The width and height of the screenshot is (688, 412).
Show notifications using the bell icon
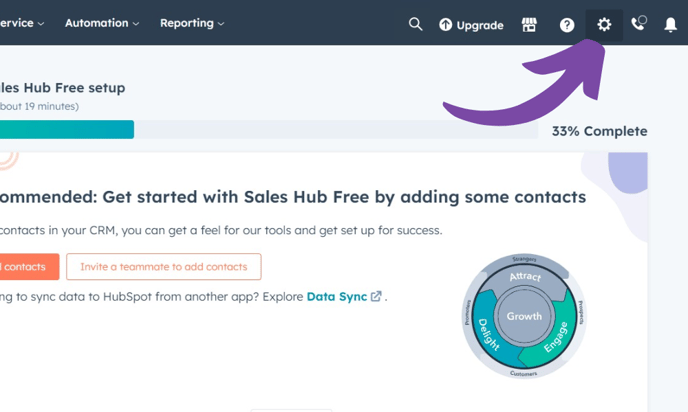click(x=671, y=25)
